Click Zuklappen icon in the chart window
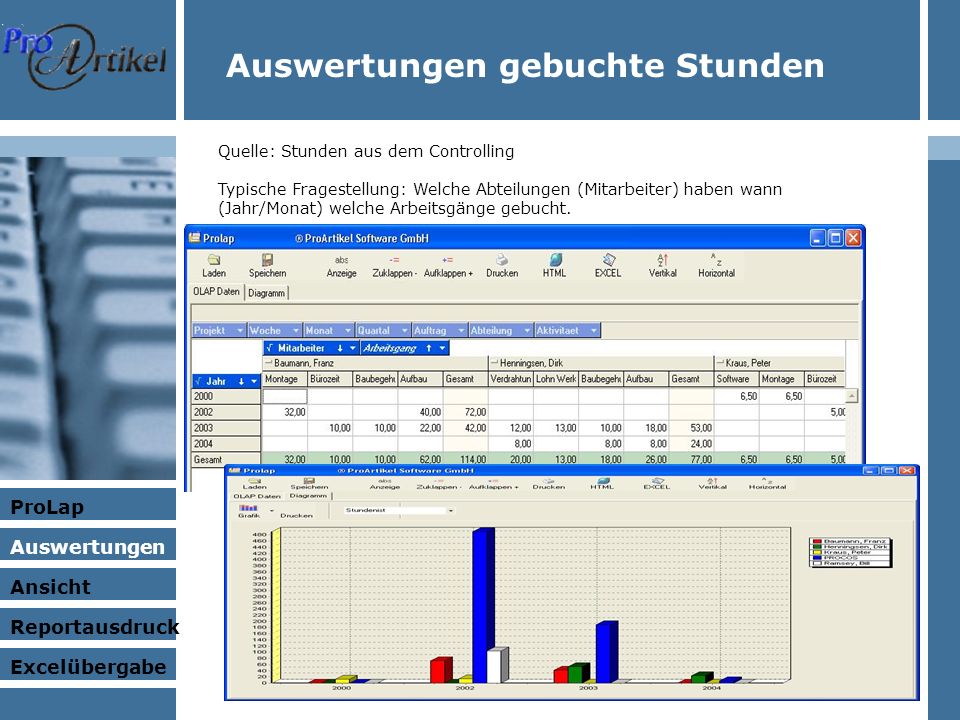Screen dimensions: 960x720 438,481
